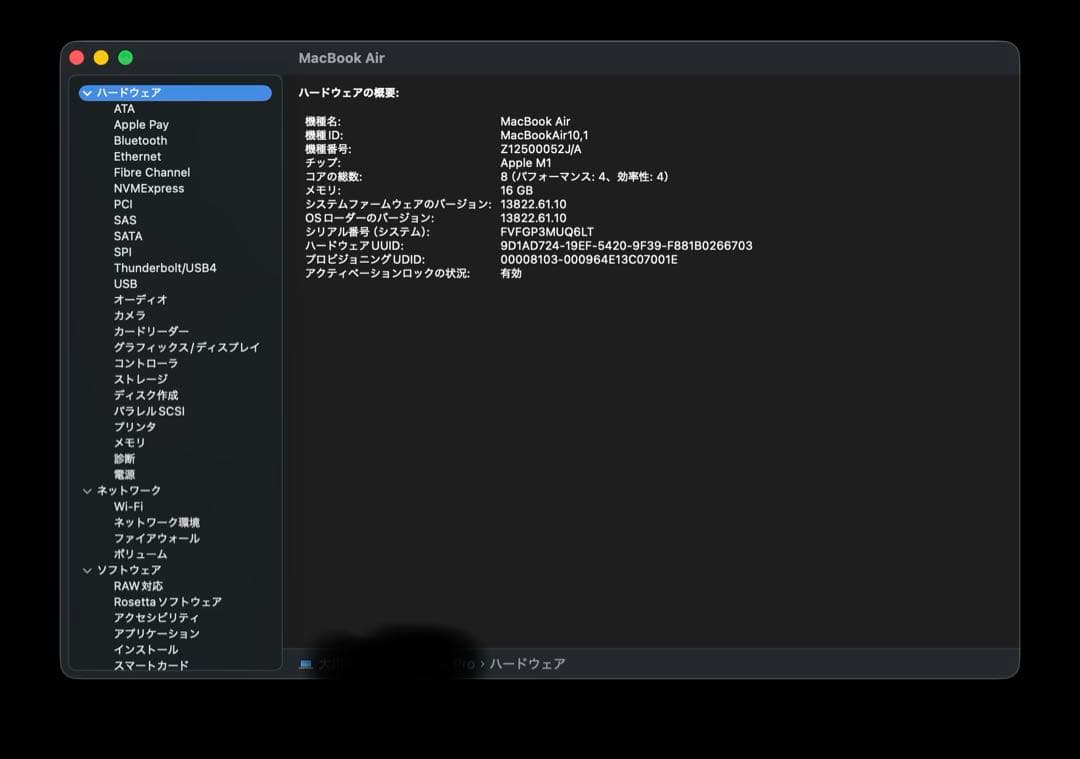
Task: Click the Apple M1 chip value
Action: [526, 163]
